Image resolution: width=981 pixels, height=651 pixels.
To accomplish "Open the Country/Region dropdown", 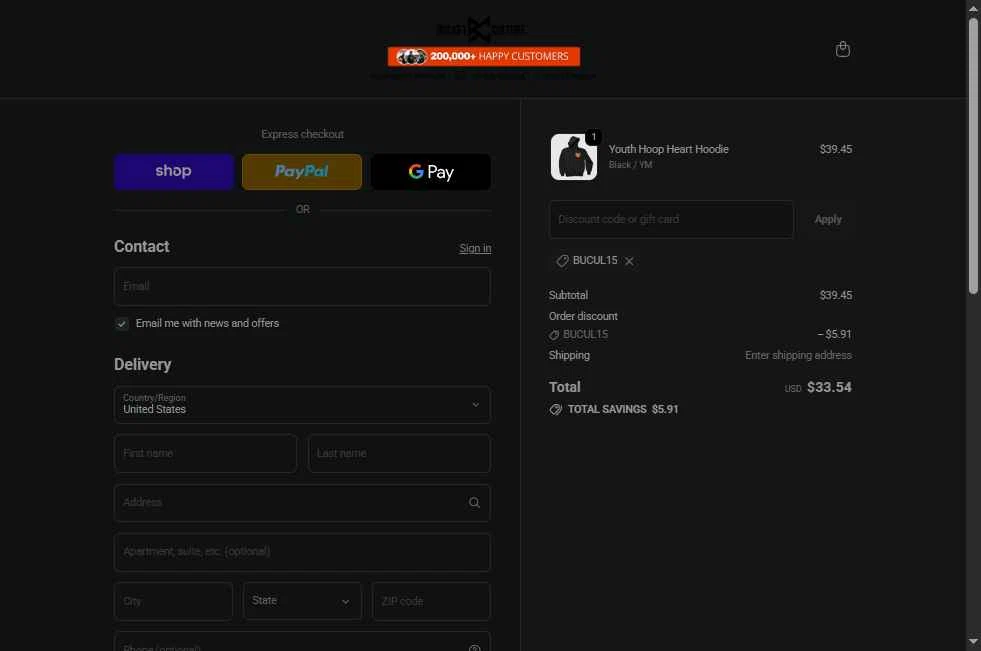I will (302, 405).
